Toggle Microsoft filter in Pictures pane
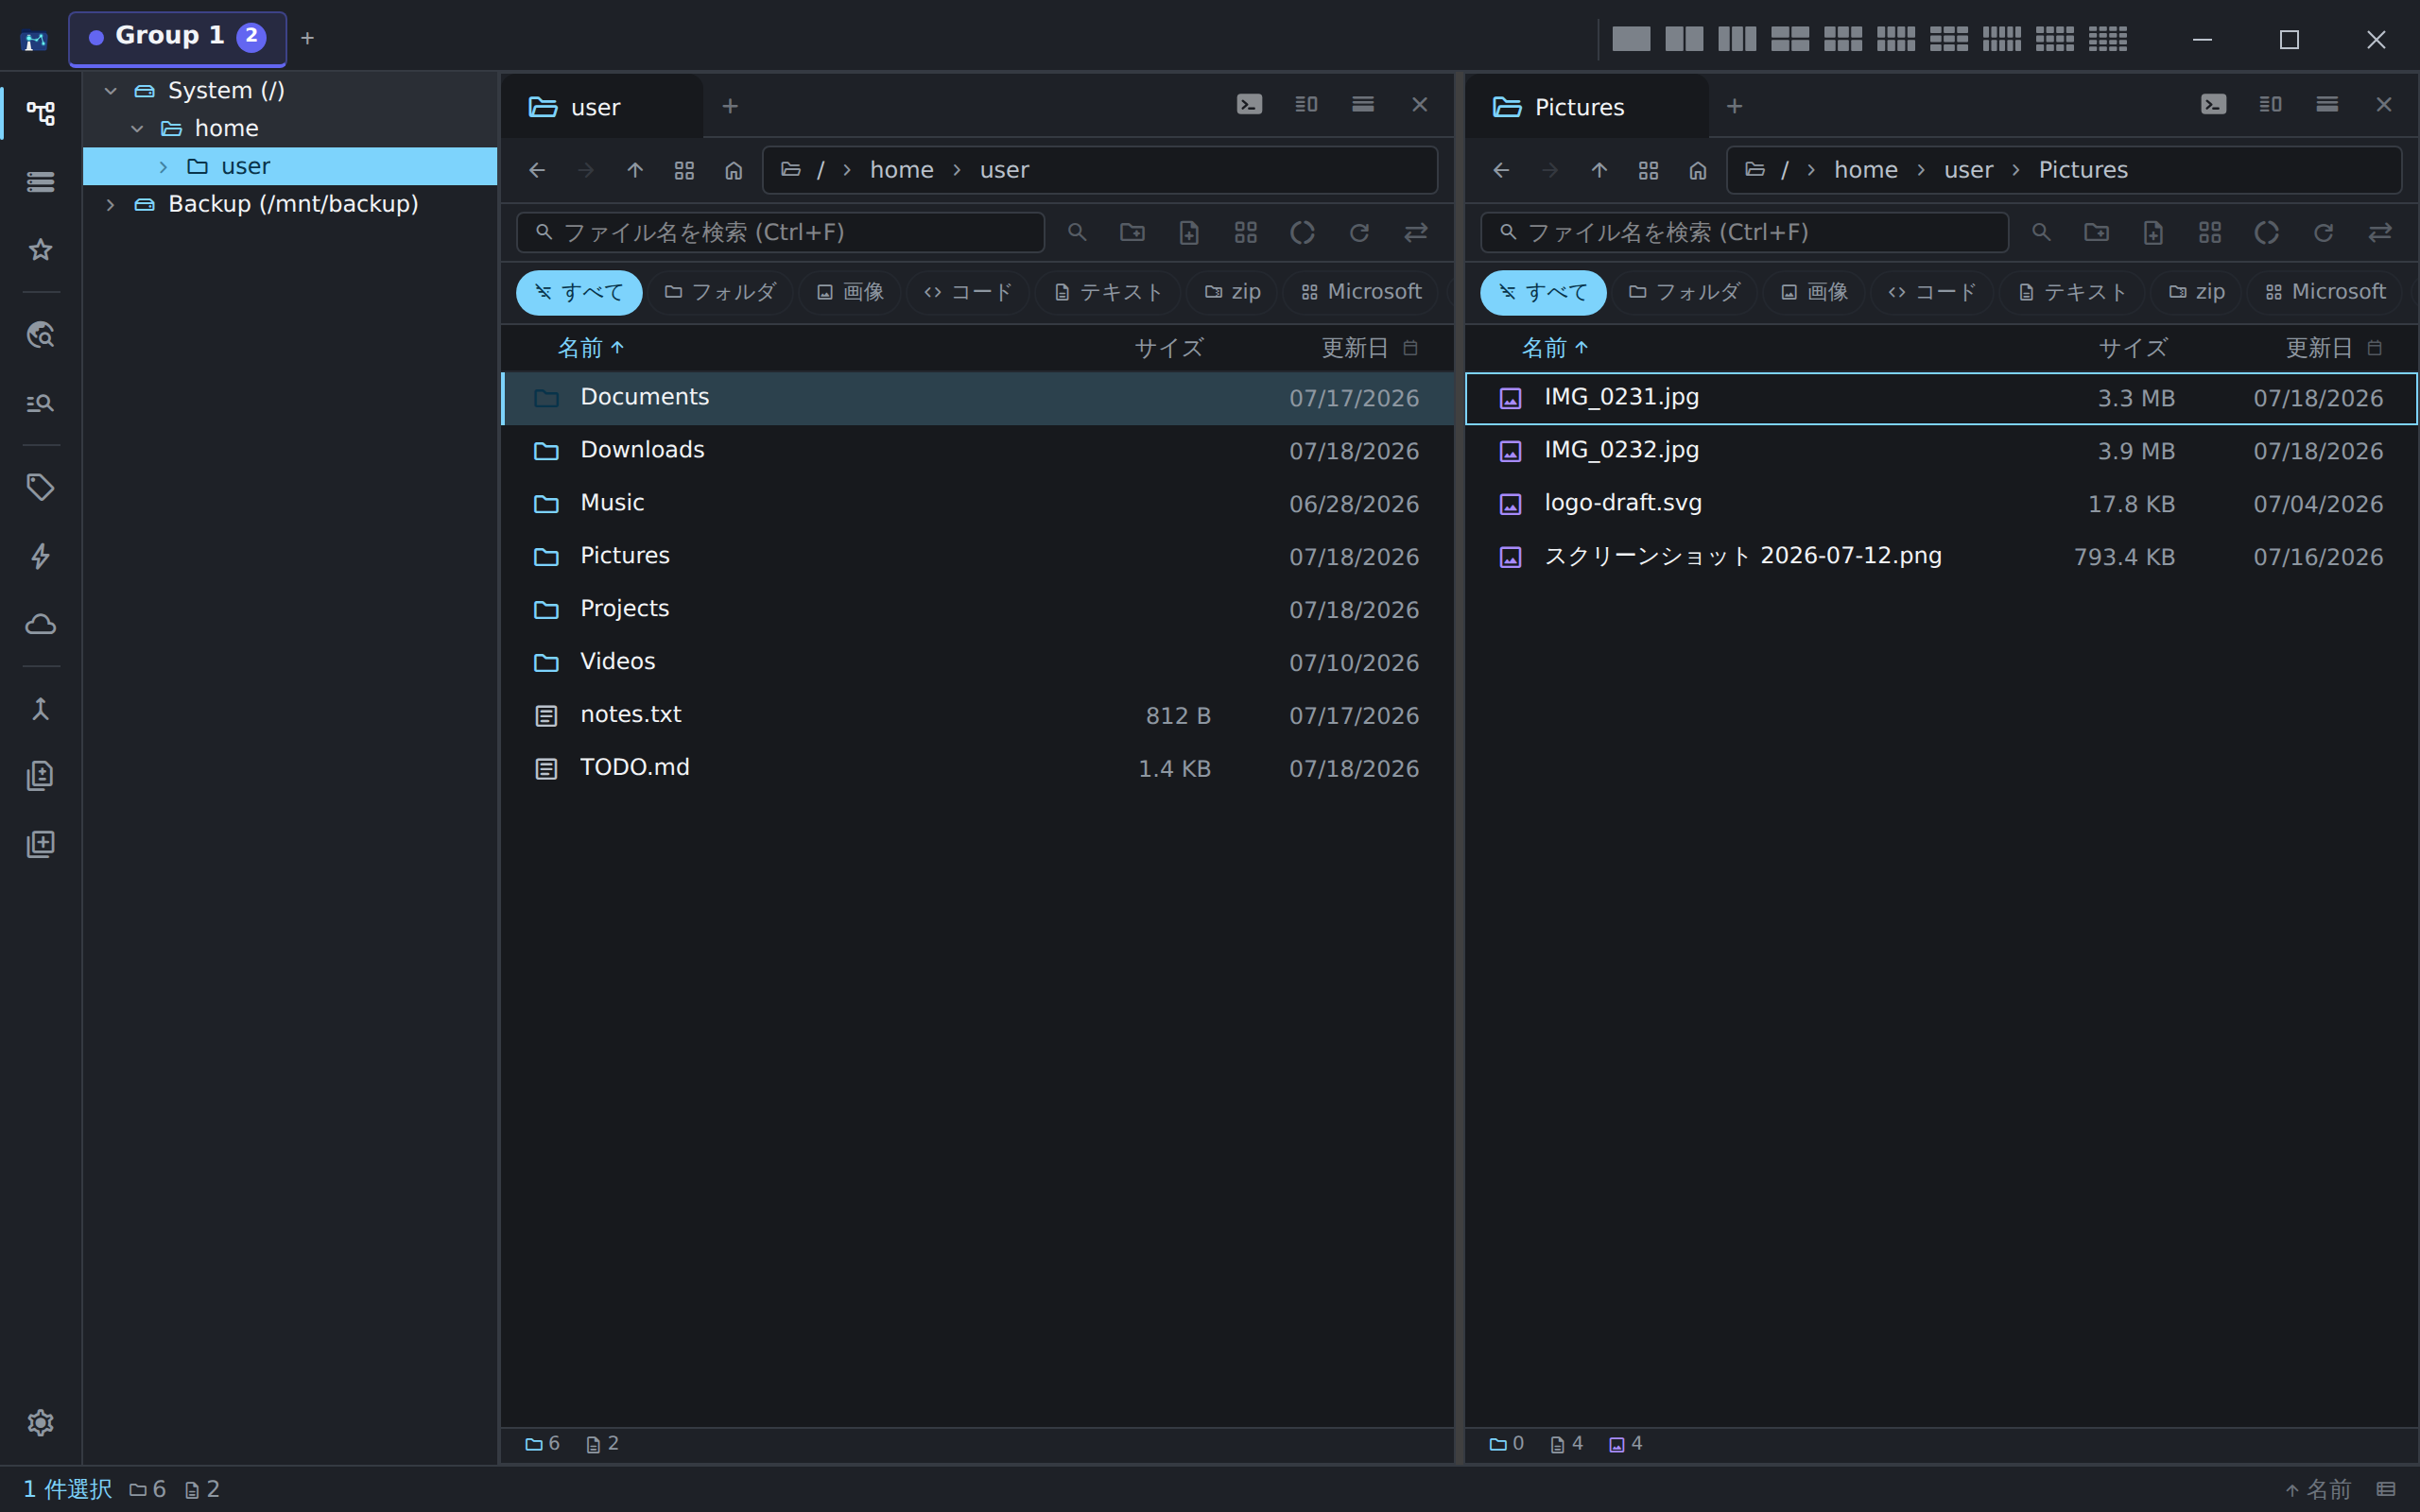 (2325, 292)
